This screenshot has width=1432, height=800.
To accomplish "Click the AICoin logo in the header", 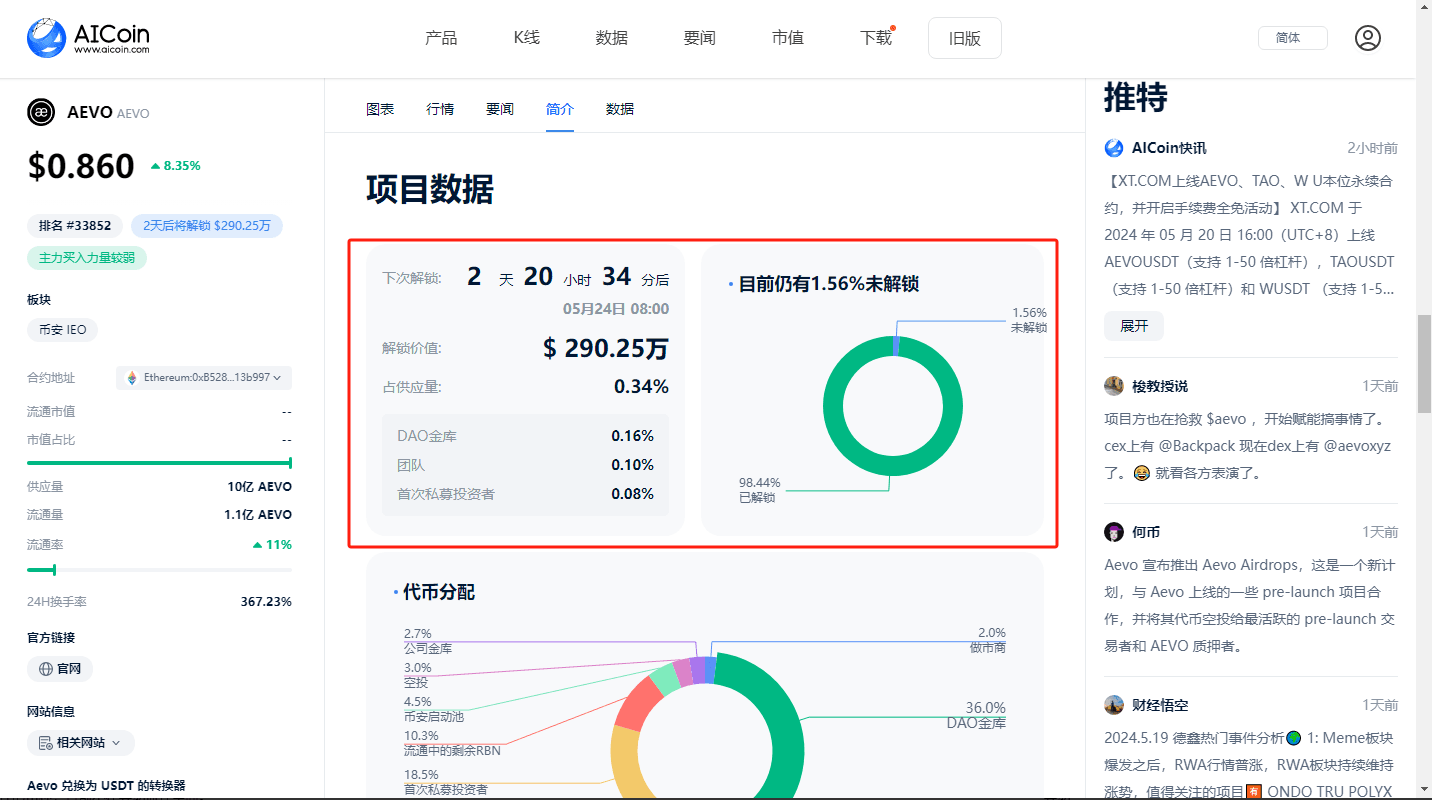I will coord(88,37).
